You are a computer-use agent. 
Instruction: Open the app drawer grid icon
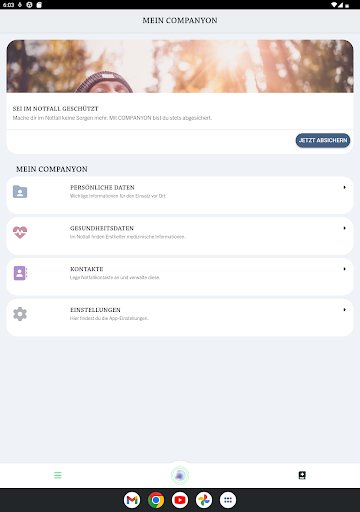coord(228,500)
